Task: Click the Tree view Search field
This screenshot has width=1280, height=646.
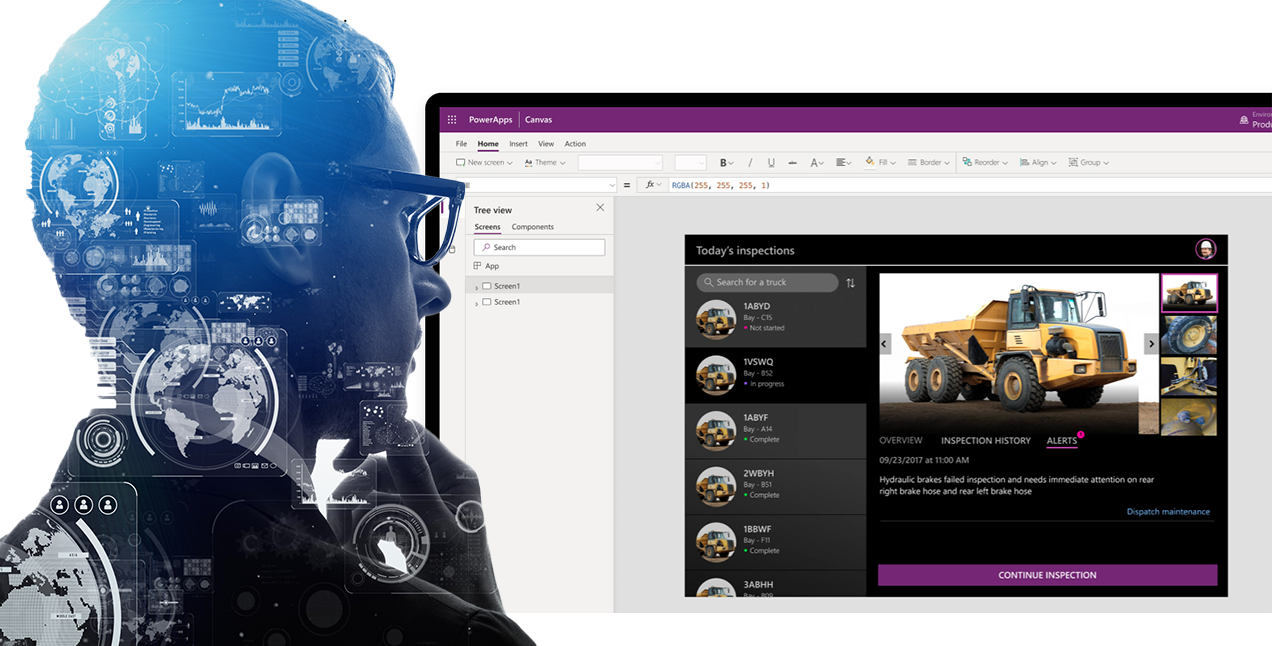Action: pos(539,247)
